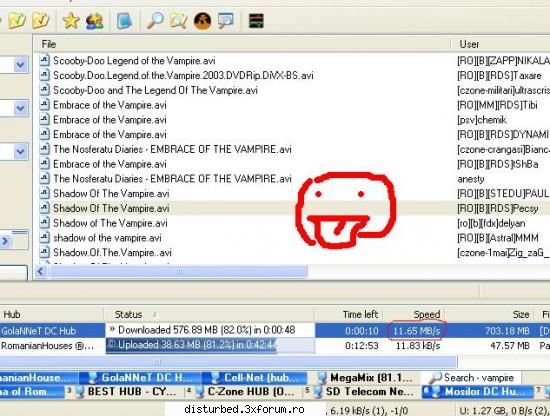This screenshot has width=550, height=416.
Task: Select Shadow Of The Vampire.avi from [RO][B][RDS]Pecsy
Action: [111, 208]
